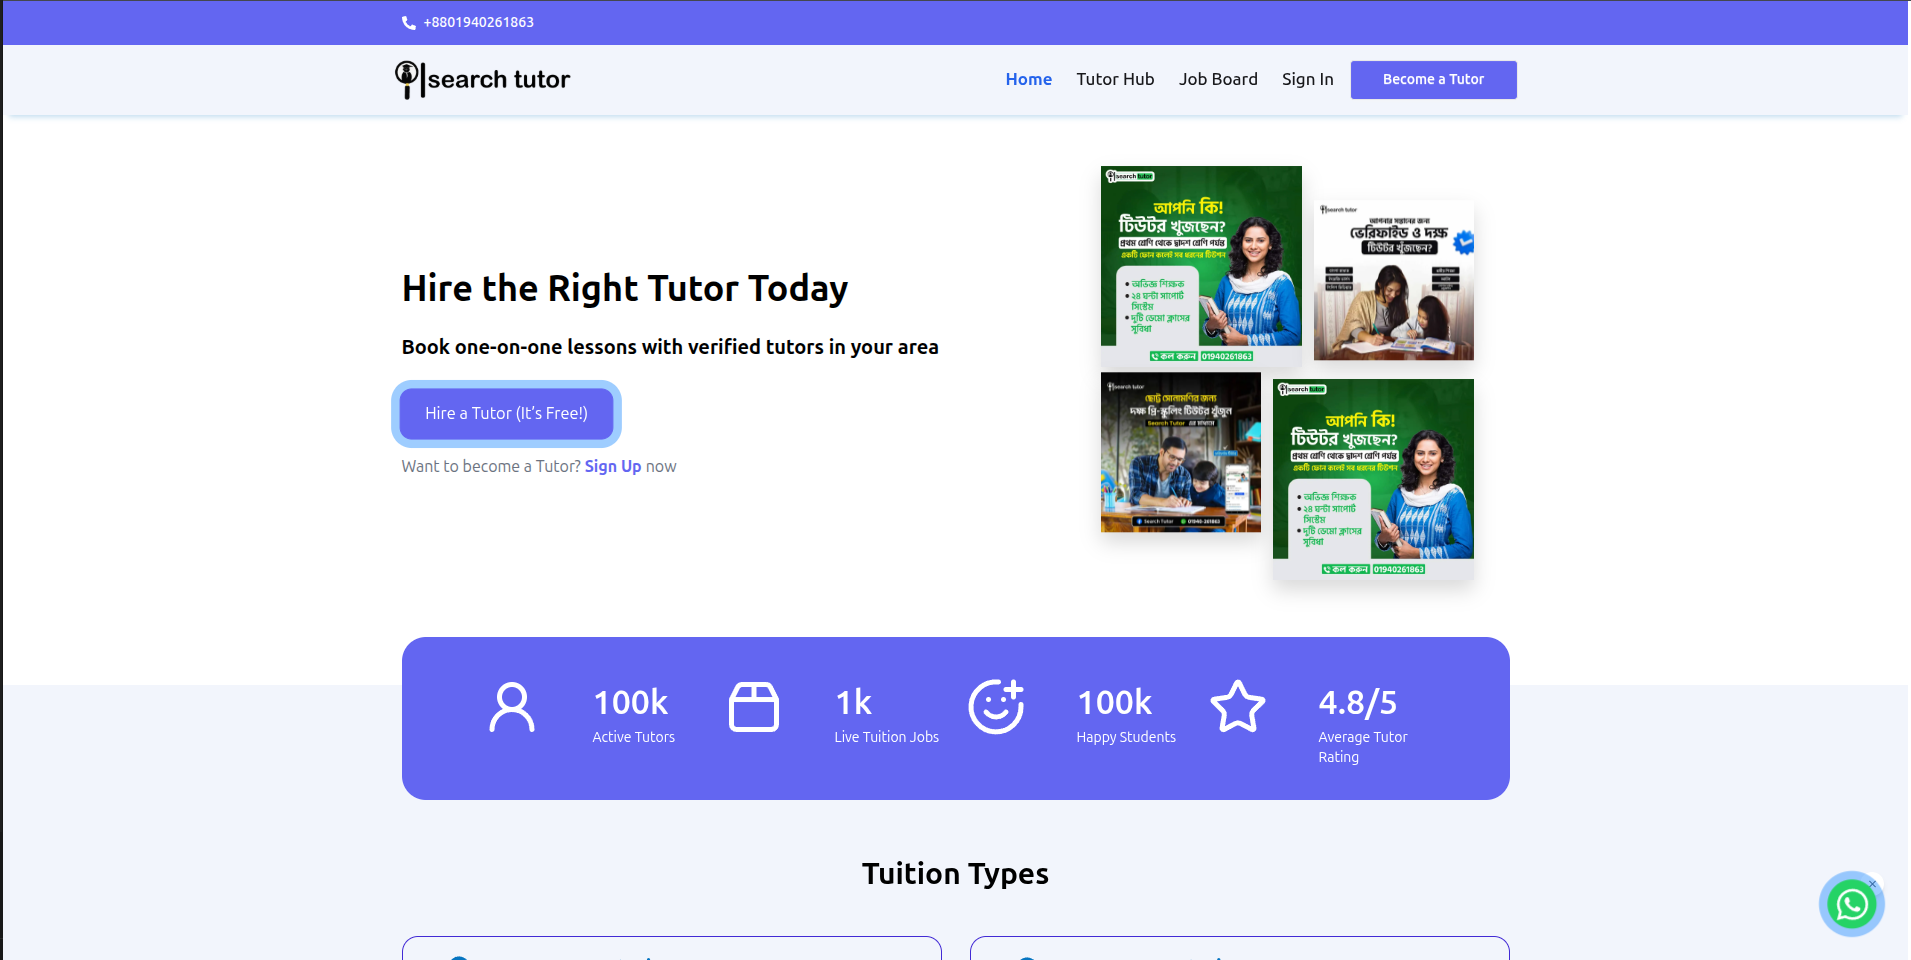Dismiss the WhatsApp popup with the x
The height and width of the screenshot is (960, 1911).
(1871, 884)
